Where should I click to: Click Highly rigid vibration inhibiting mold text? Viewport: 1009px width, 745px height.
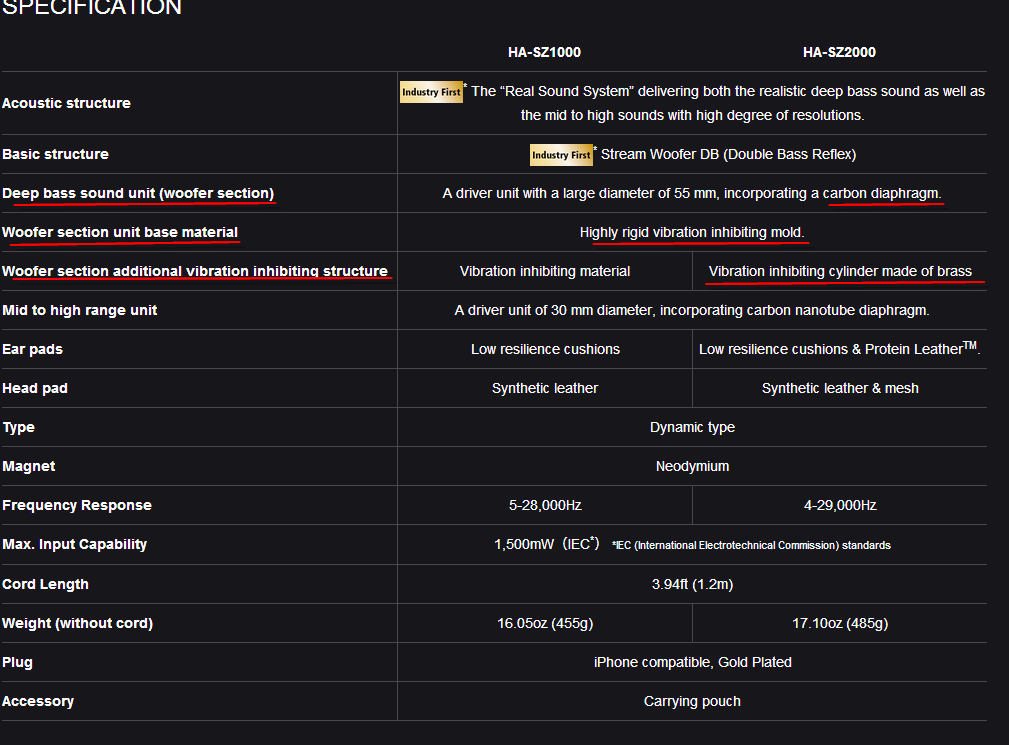[x=692, y=232]
